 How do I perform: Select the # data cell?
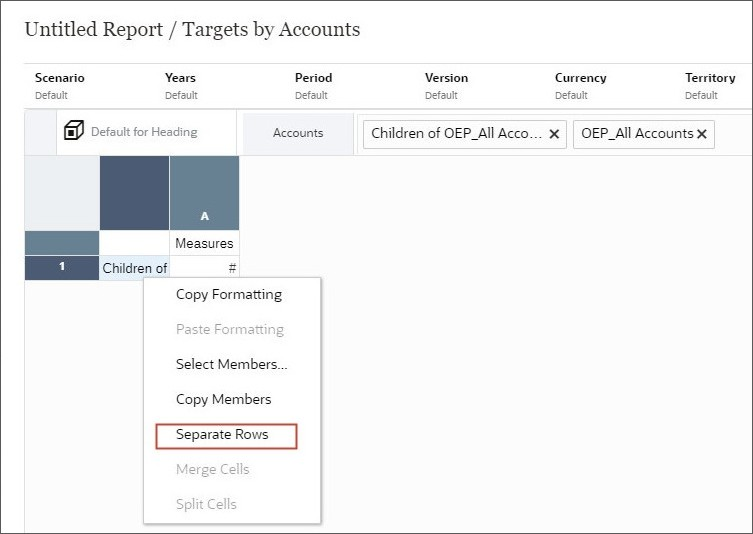coord(204,268)
